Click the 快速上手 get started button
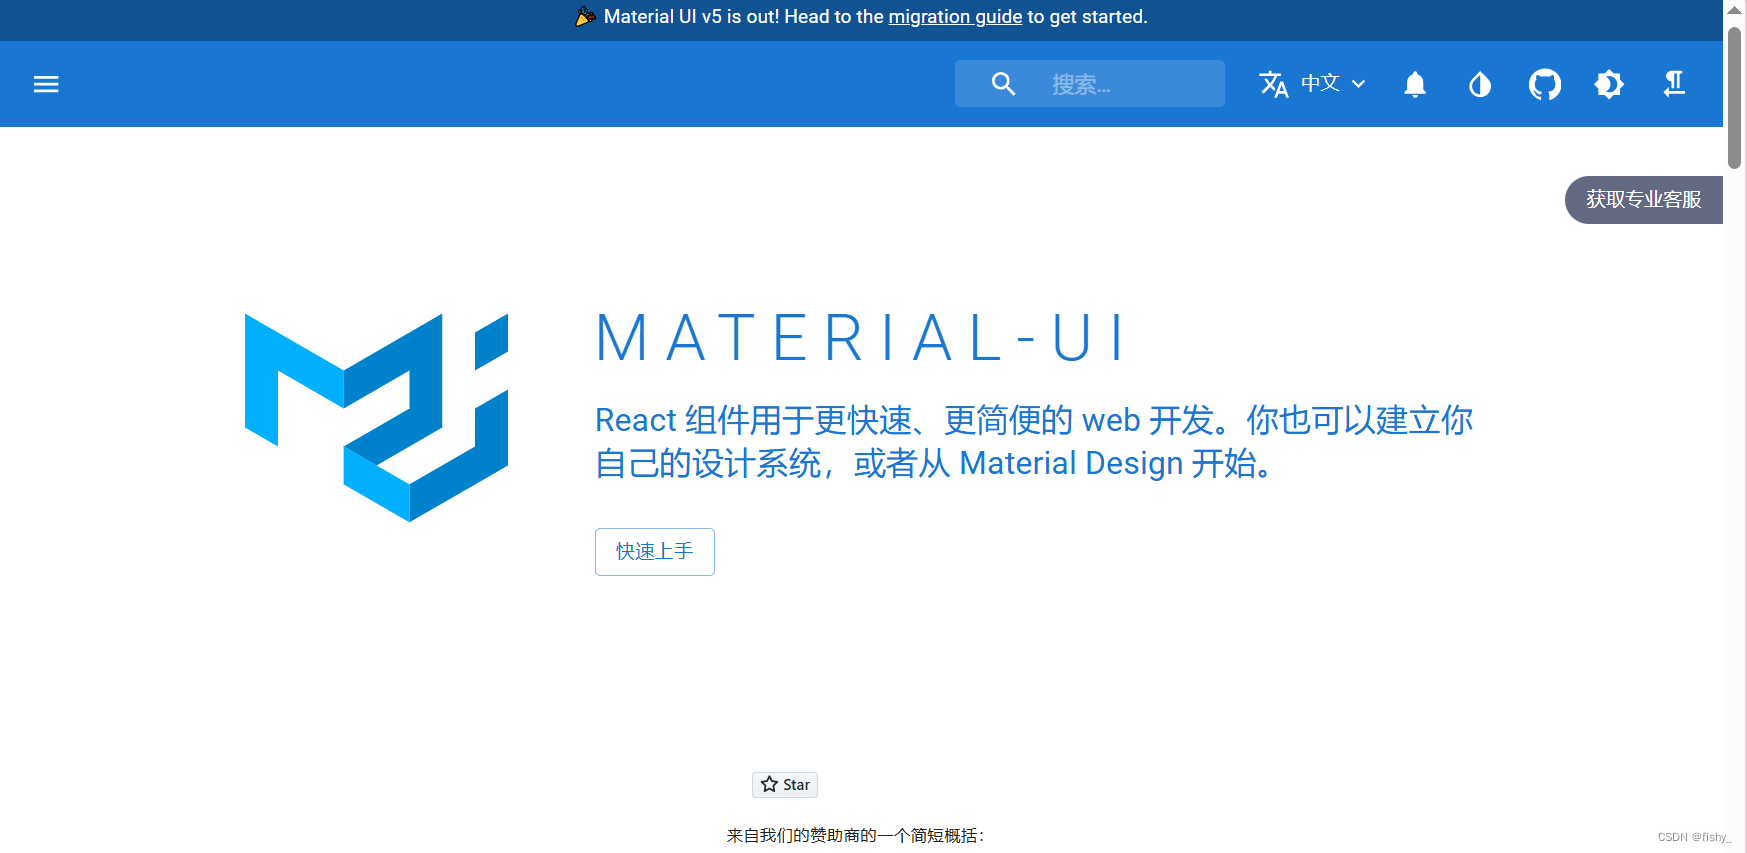The height and width of the screenshot is (853, 1747). coord(655,552)
